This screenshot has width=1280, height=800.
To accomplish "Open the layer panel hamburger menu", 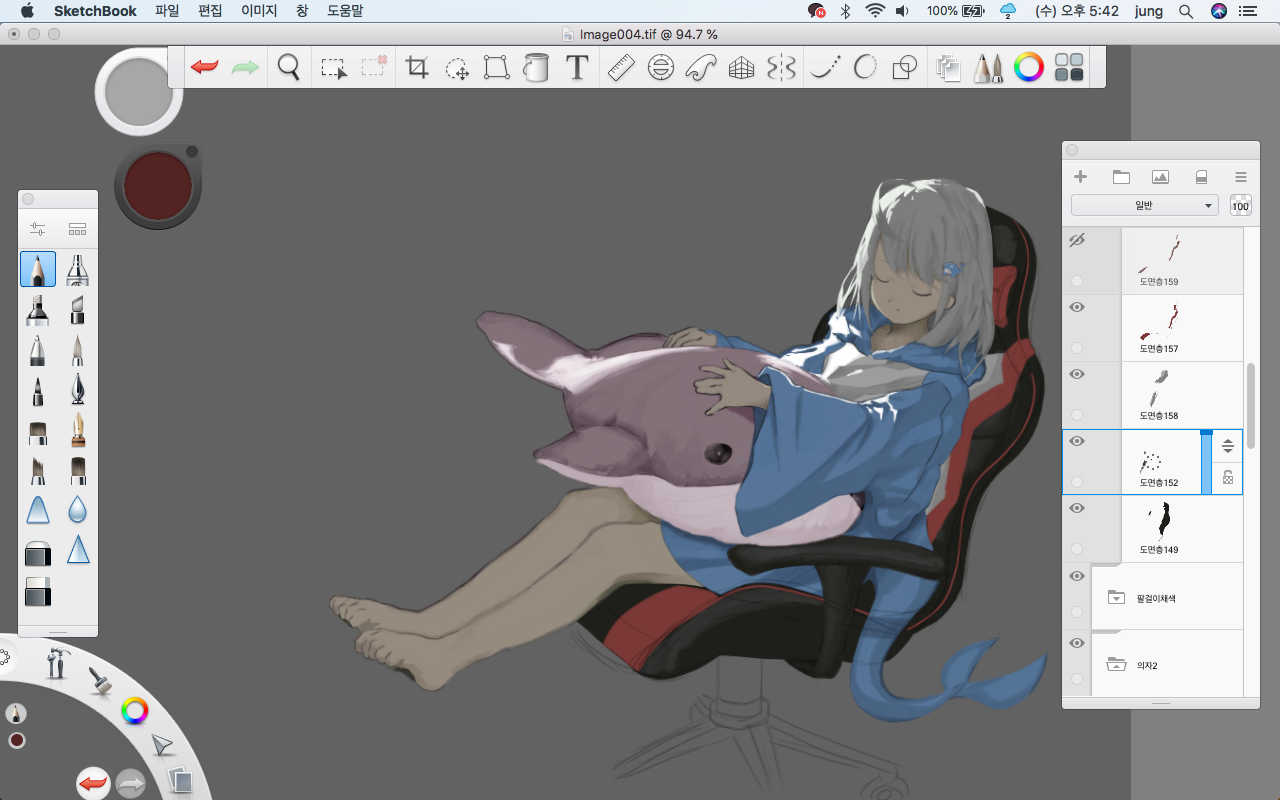I will coord(1241,177).
